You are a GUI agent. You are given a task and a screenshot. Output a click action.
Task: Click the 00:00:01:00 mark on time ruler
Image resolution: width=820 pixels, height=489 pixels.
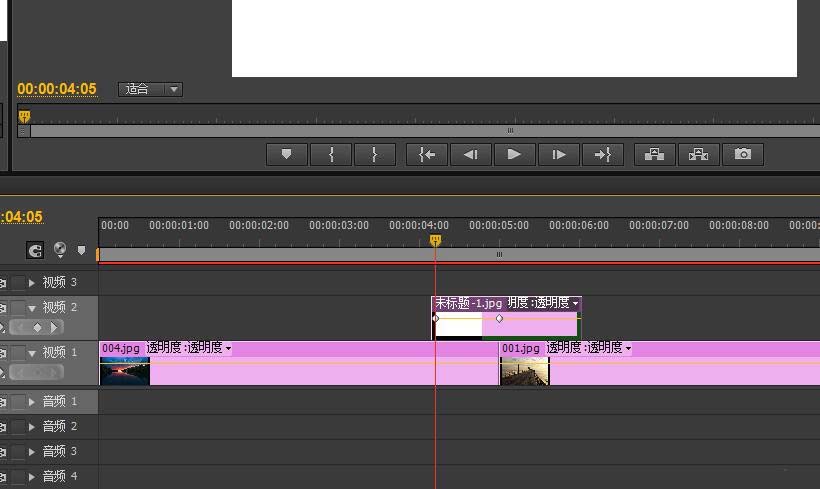click(179, 225)
